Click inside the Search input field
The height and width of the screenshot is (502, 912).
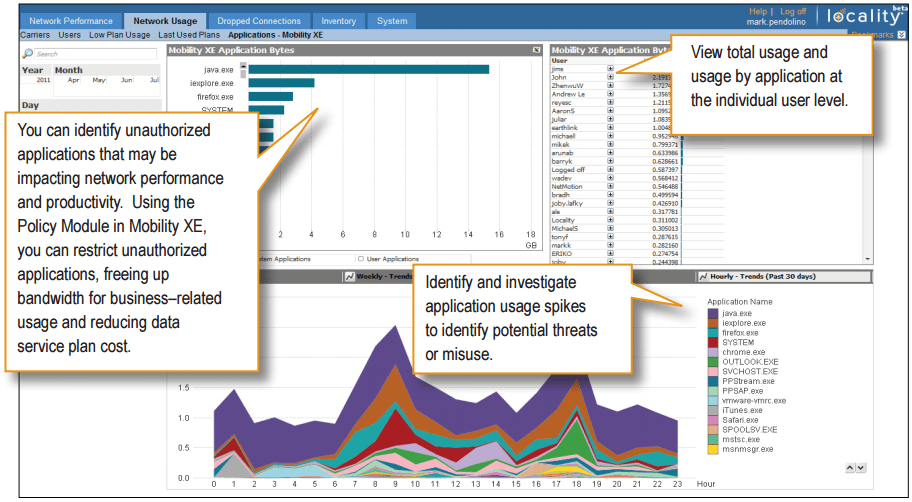[x=95, y=54]
